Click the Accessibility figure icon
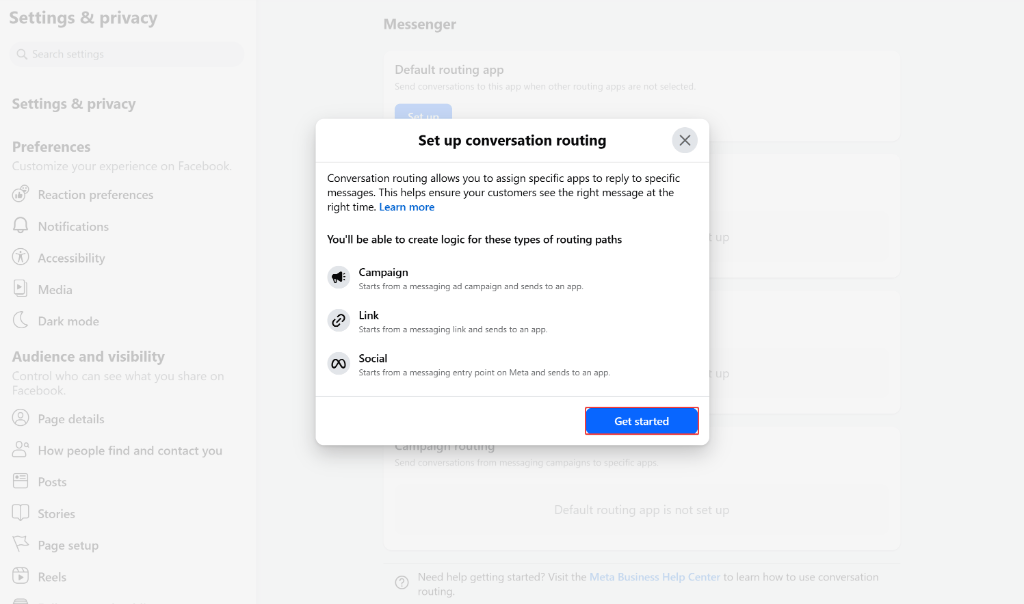This screenshot has width=1024, height=604. (x=20, y=257)
